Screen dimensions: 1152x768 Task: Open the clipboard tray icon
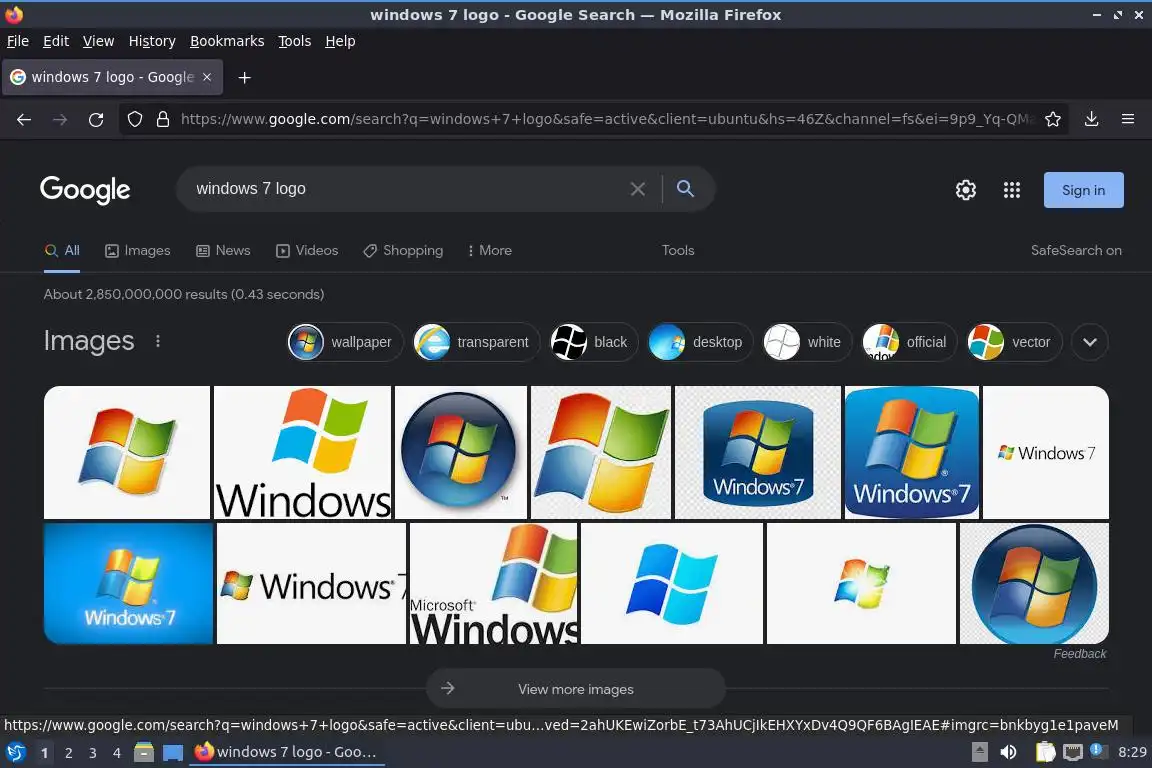click(1045, 752)
